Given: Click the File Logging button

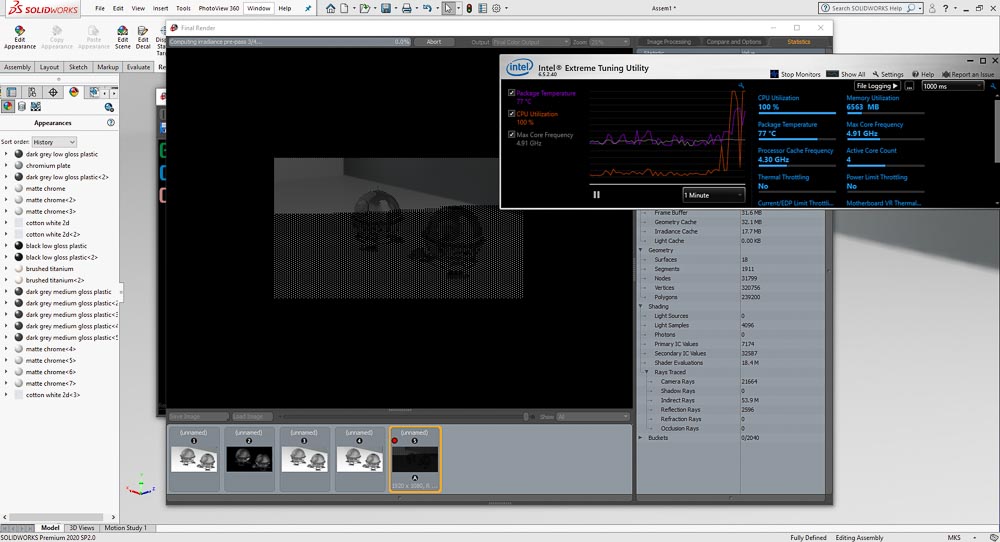Looking at the screenshot, I should (877, 86).
